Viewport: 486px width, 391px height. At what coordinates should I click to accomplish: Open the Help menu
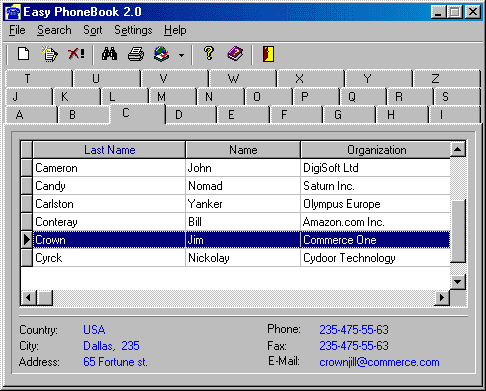(x=175, y=30)
